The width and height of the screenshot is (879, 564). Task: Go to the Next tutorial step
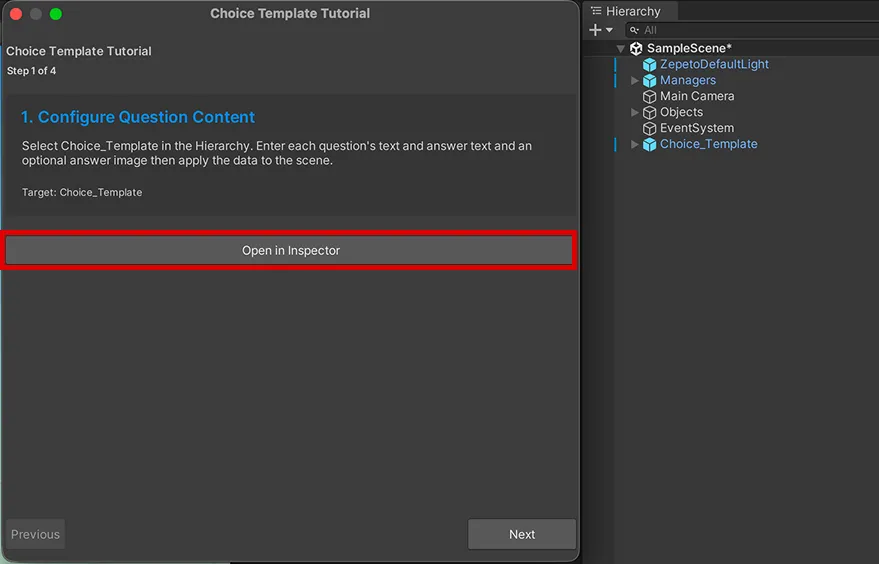pyautogui.click(x=521, y=534)
